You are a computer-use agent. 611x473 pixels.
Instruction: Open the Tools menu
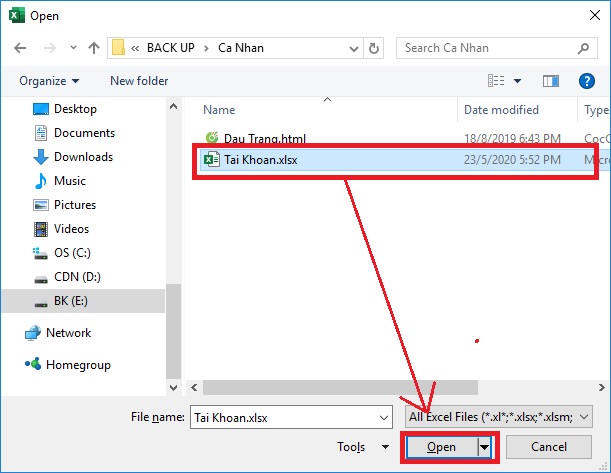click(x=363, y=447)
